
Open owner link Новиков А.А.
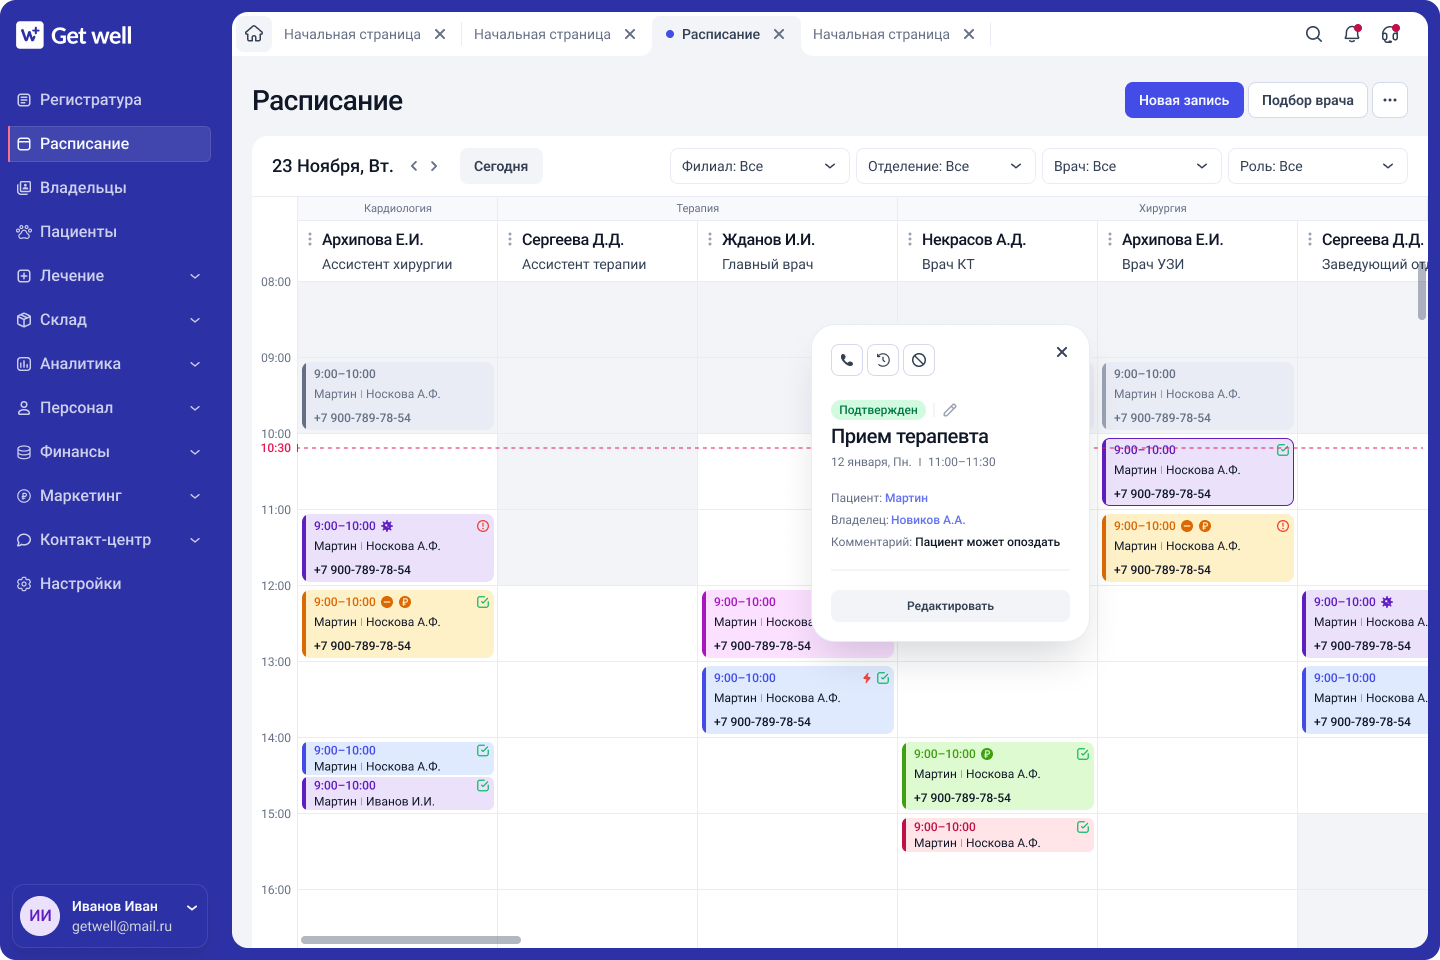pos(928,520)
